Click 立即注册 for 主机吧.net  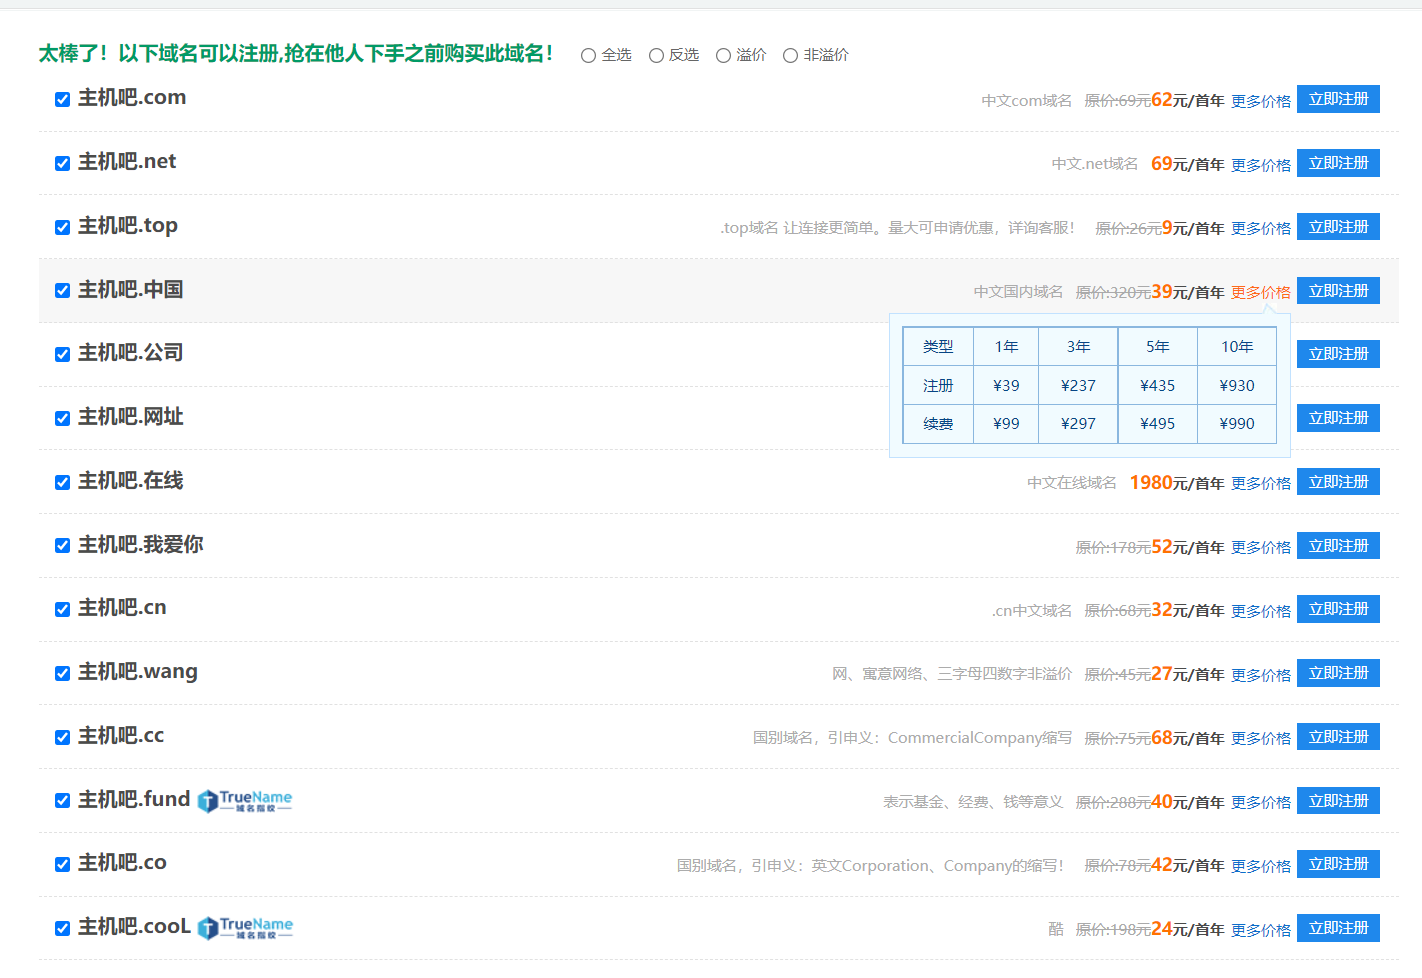[1338, 163]
